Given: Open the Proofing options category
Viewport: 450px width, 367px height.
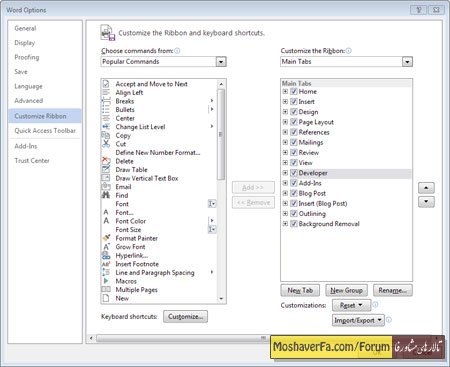Looking at the screenshot, I should (x=27, y=57).
